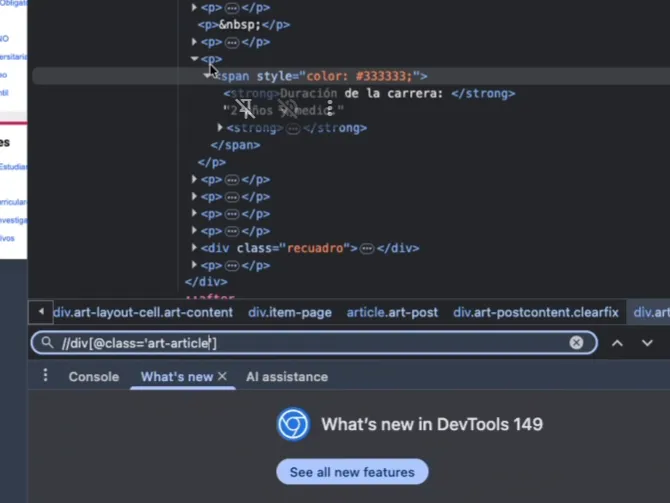This screenshot has width=670, height=503.
Task: Expand the last p element before closing div
Action: [194, 265]
